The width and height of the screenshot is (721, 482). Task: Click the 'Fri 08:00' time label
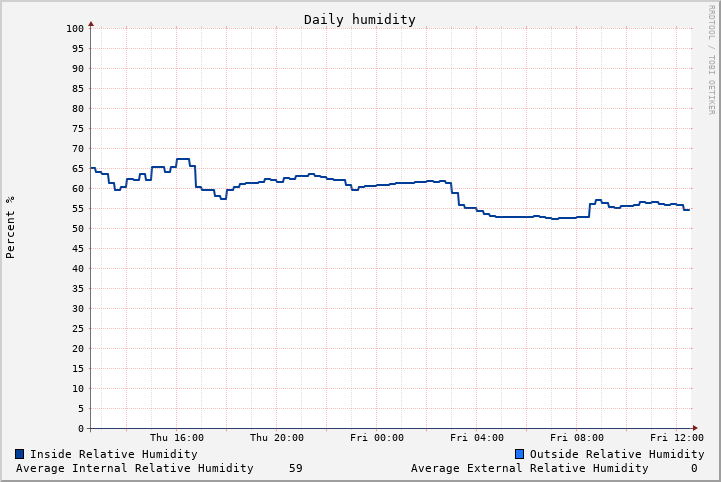coord(577,437)
